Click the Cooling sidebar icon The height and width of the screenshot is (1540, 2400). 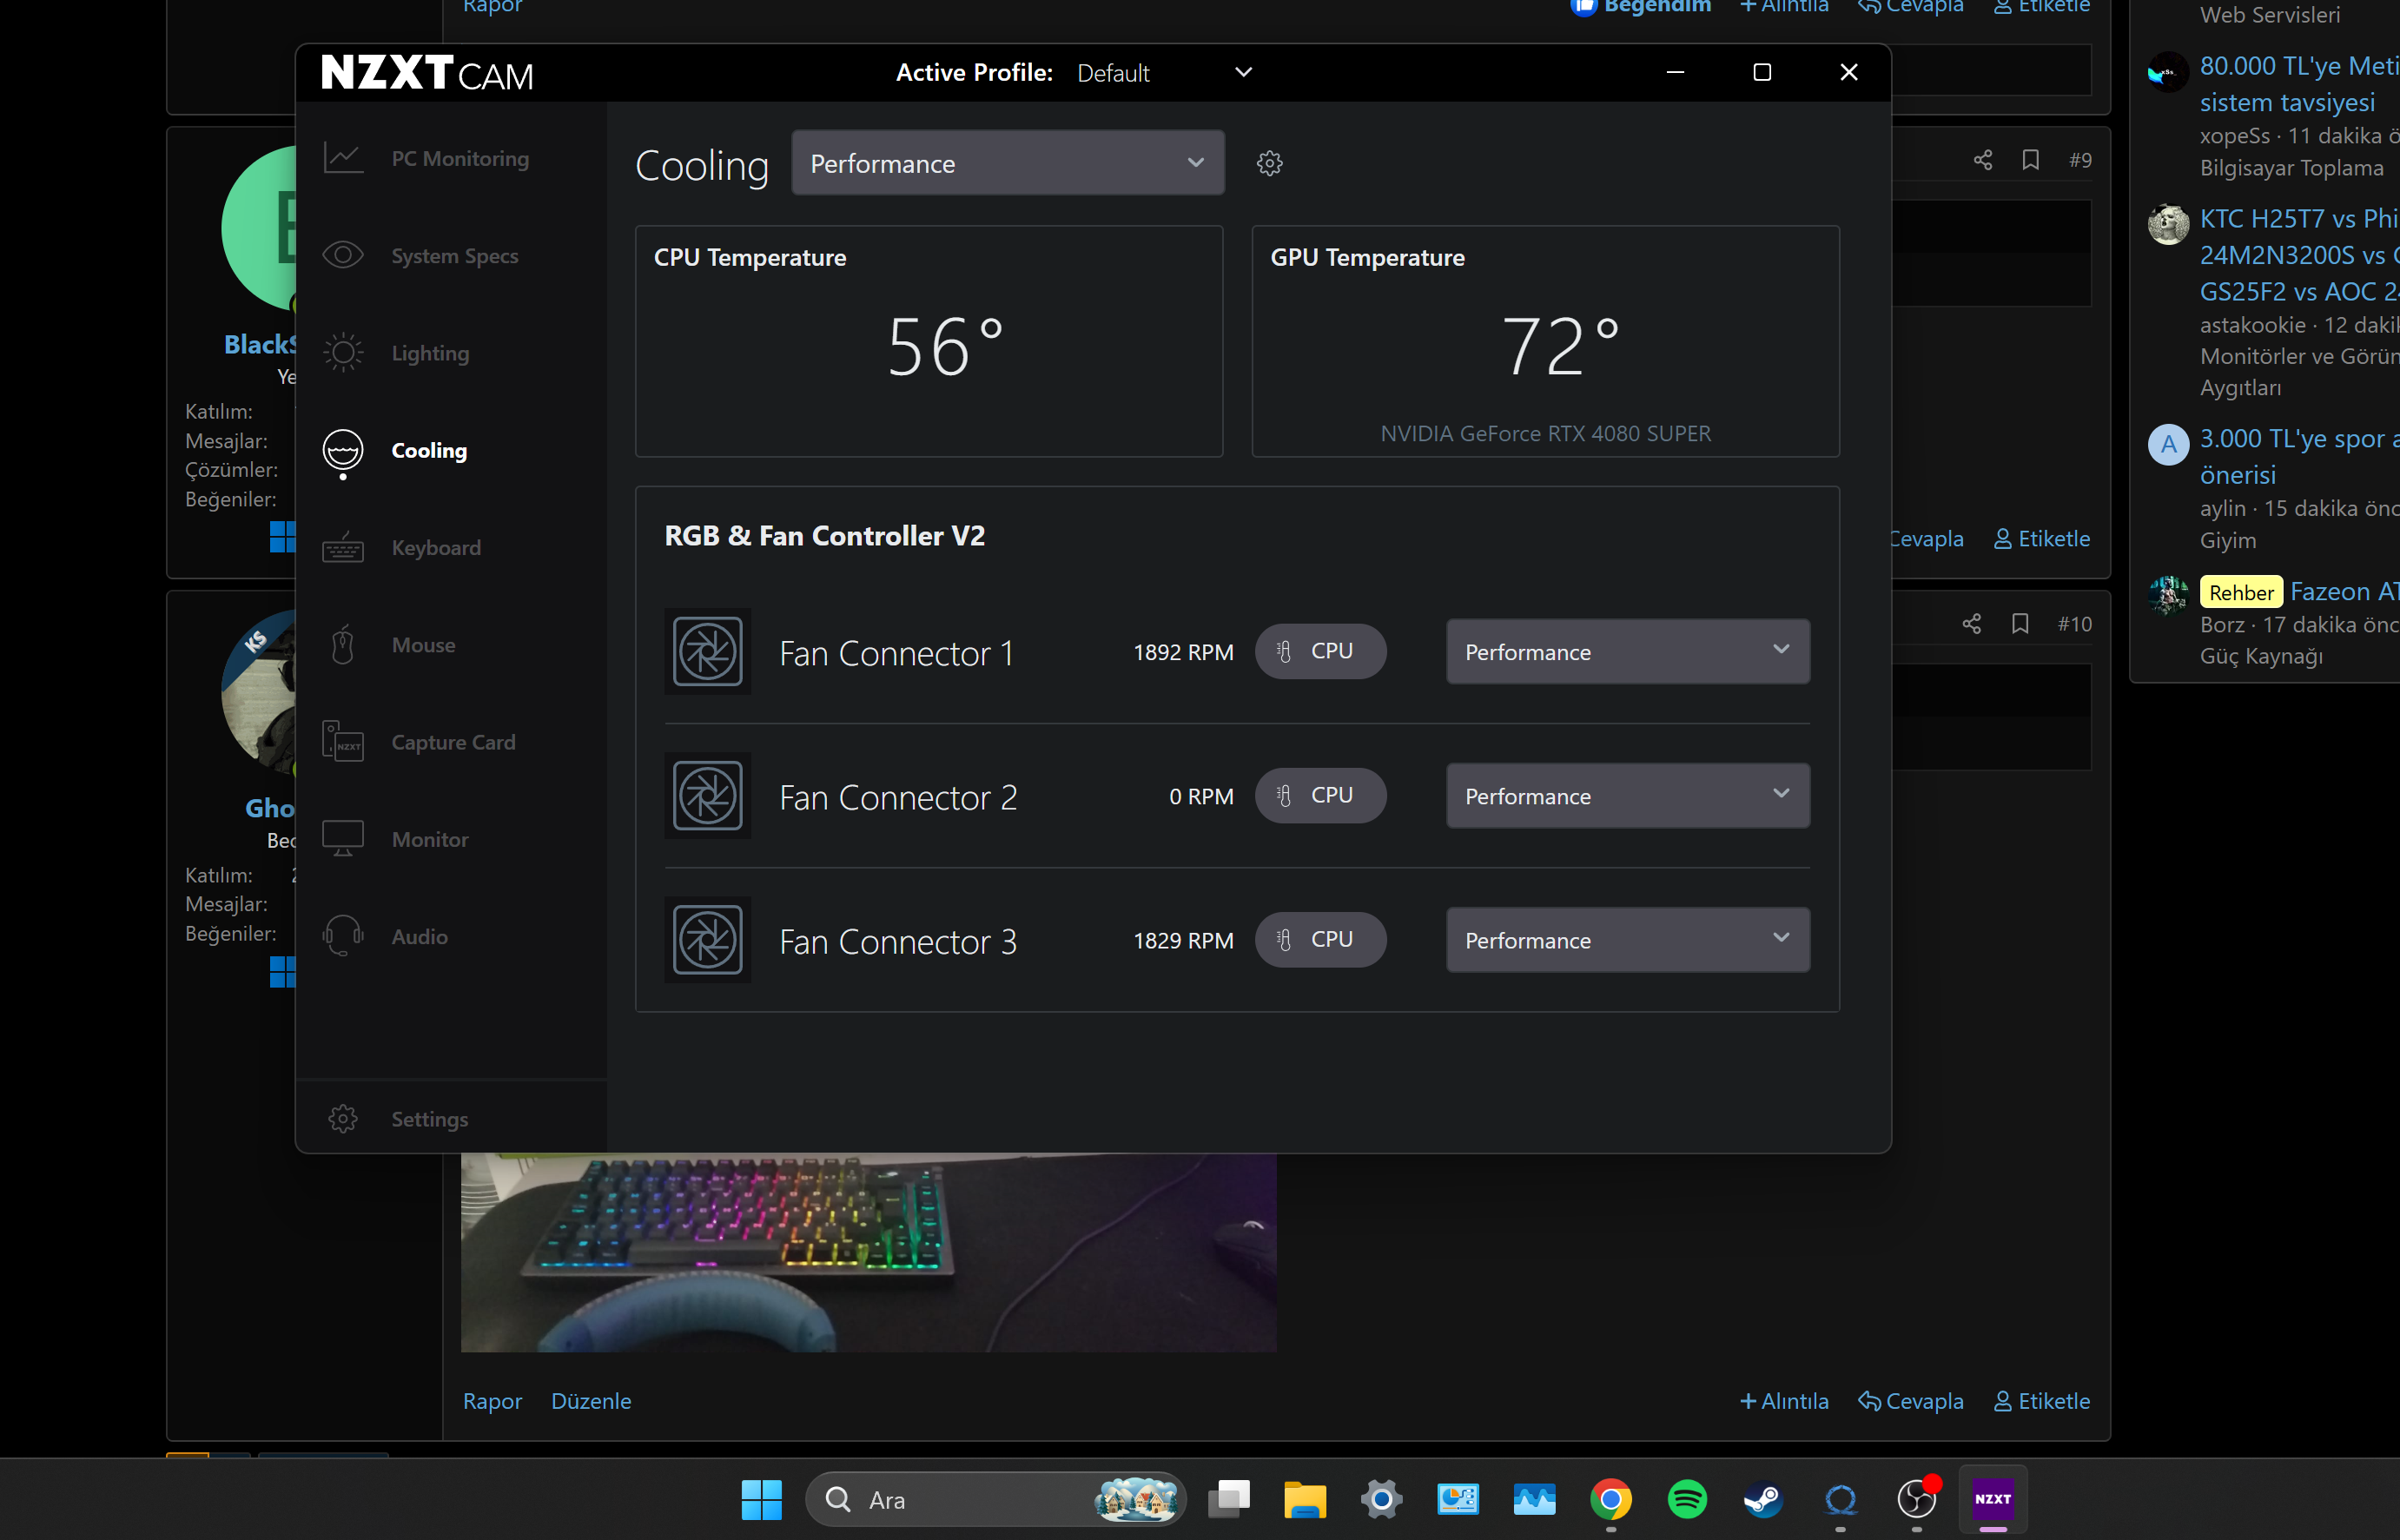tap(343, 450)
